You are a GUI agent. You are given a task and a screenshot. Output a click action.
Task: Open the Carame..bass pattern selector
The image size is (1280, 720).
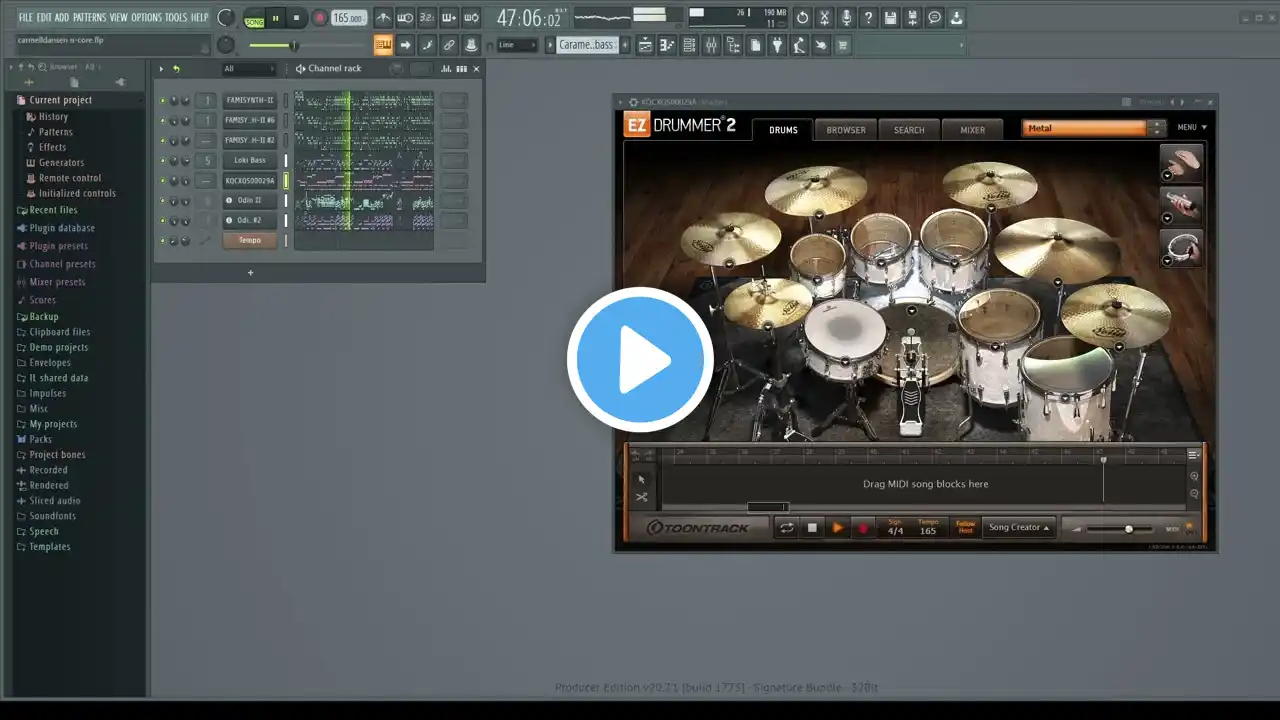[x=588, y=45]
